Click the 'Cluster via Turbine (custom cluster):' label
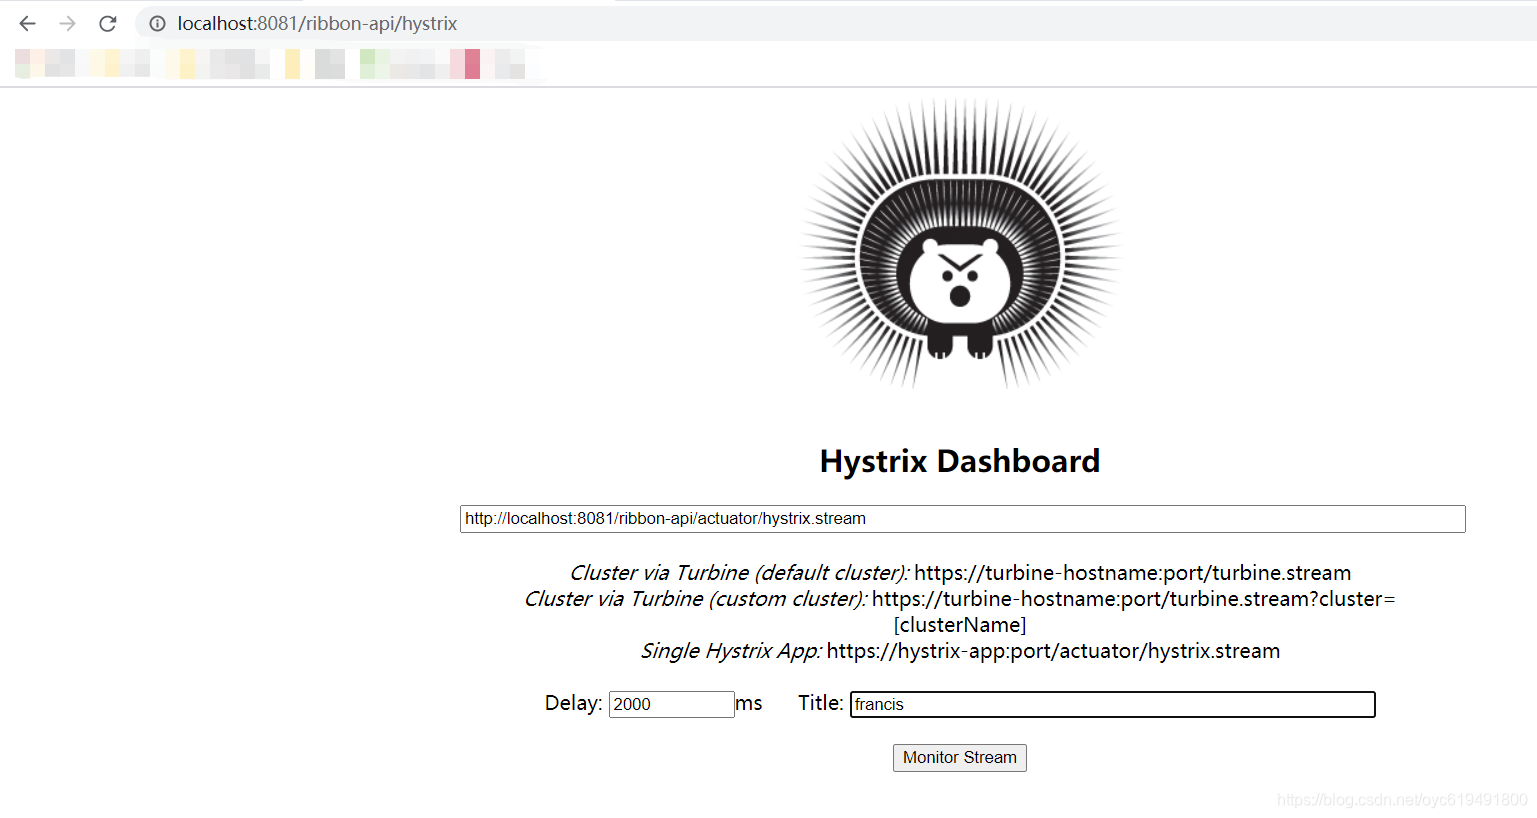Viewport: 1537px width, 818px height. pyautogui.click(x=695, y=599)
